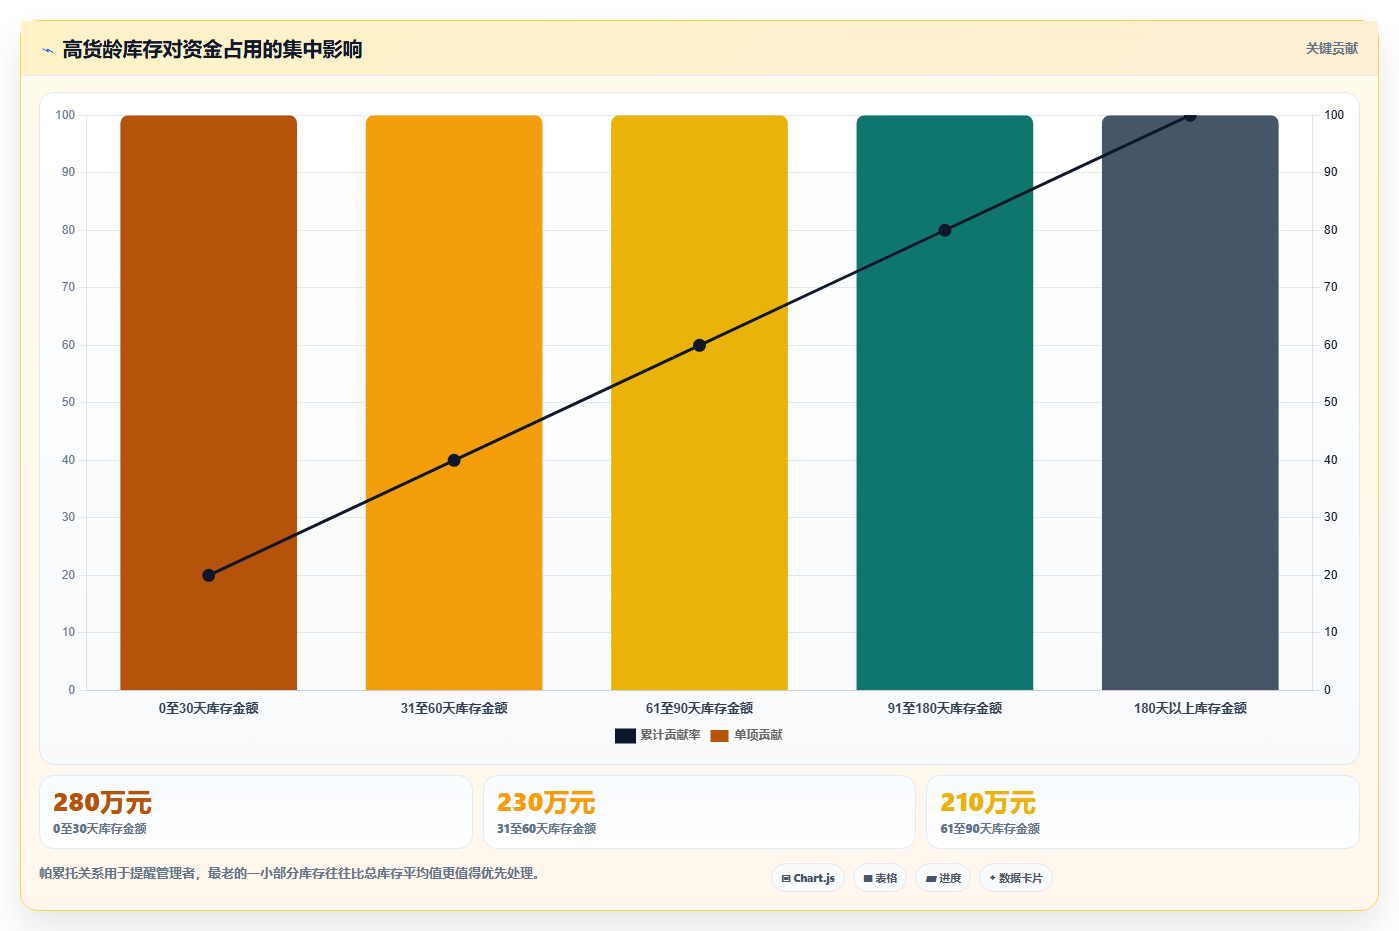Click the brown 0至30天库存金额 bar
Viewport: 1399px width, 931px height.
(208, 402)
